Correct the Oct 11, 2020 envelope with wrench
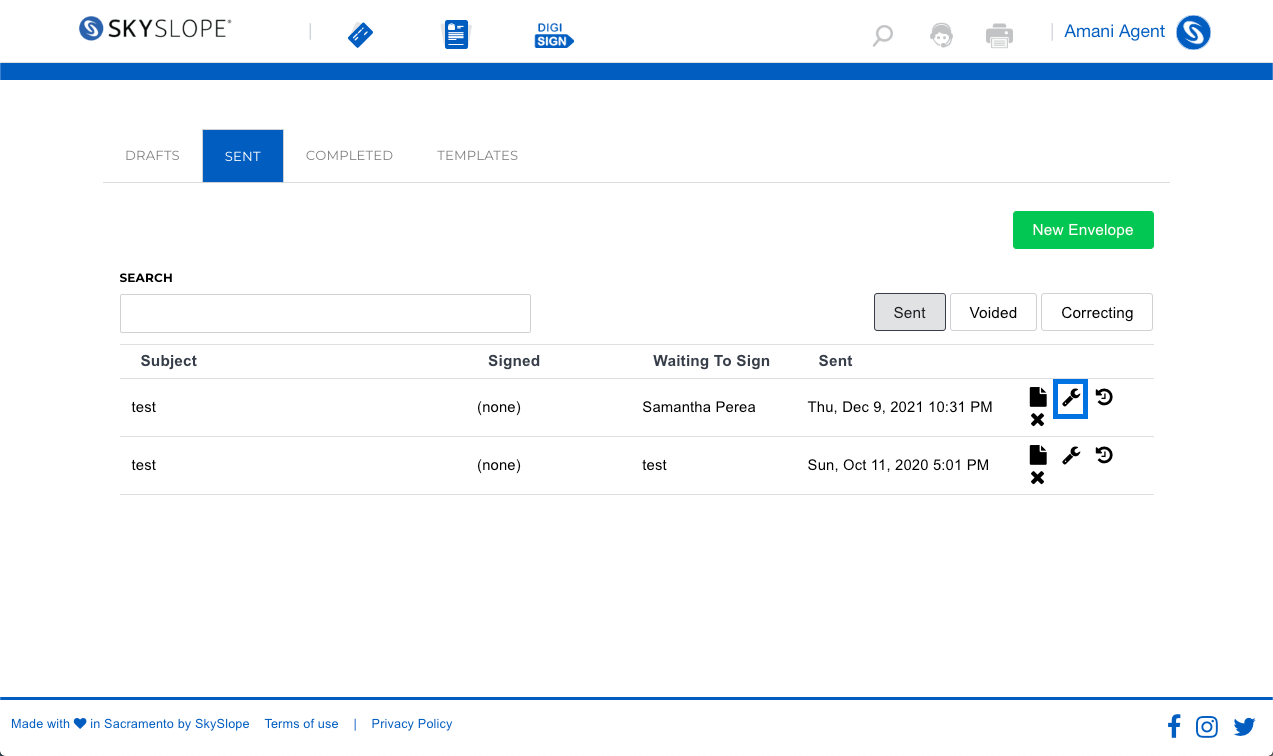This screenshot has height=756, width=1273. [1071, 455]
